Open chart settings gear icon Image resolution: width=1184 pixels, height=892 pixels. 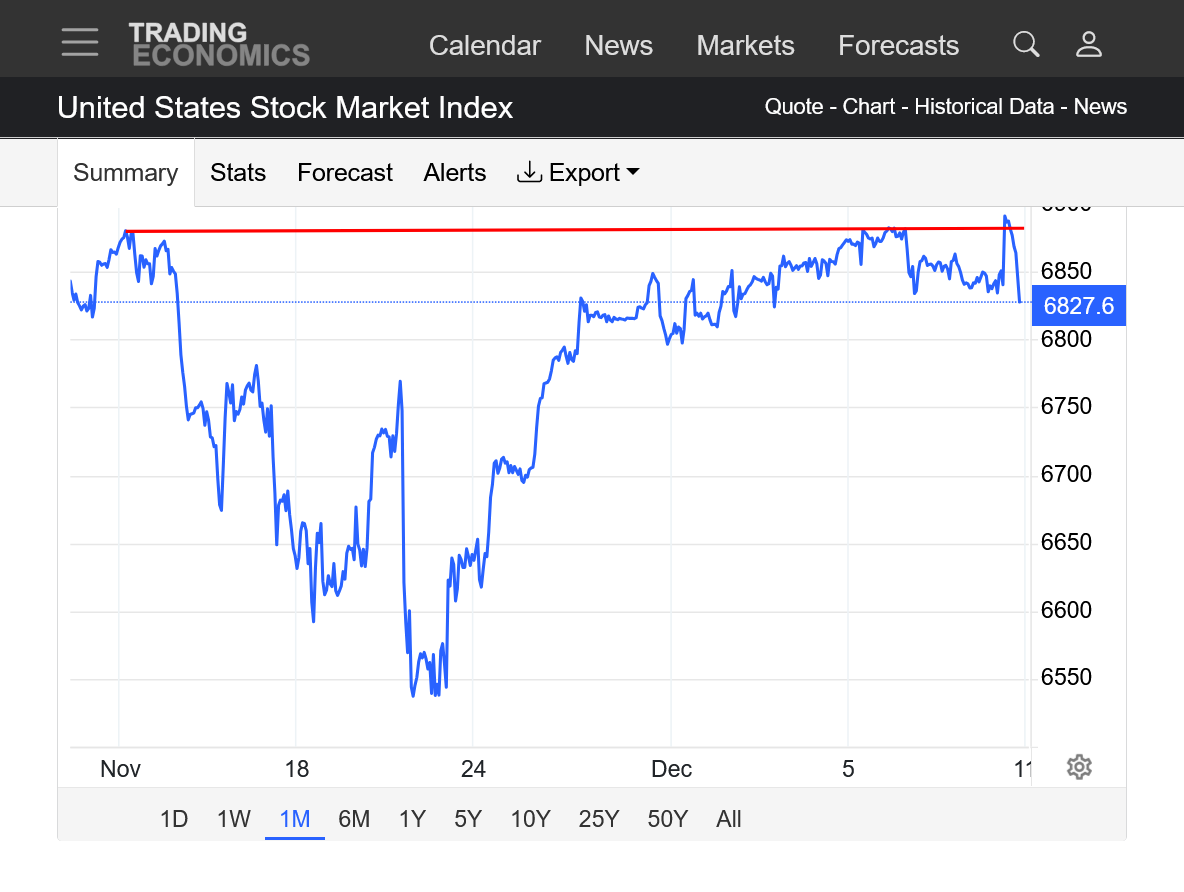point(1078,767)
